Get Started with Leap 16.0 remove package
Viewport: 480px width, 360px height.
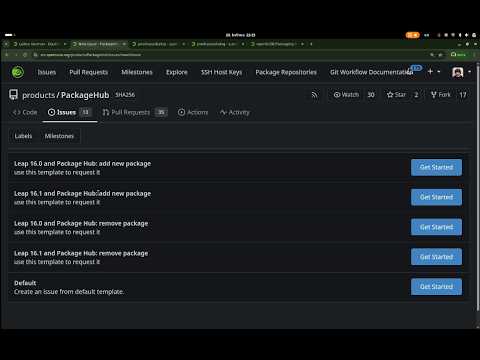coord(436,227)
